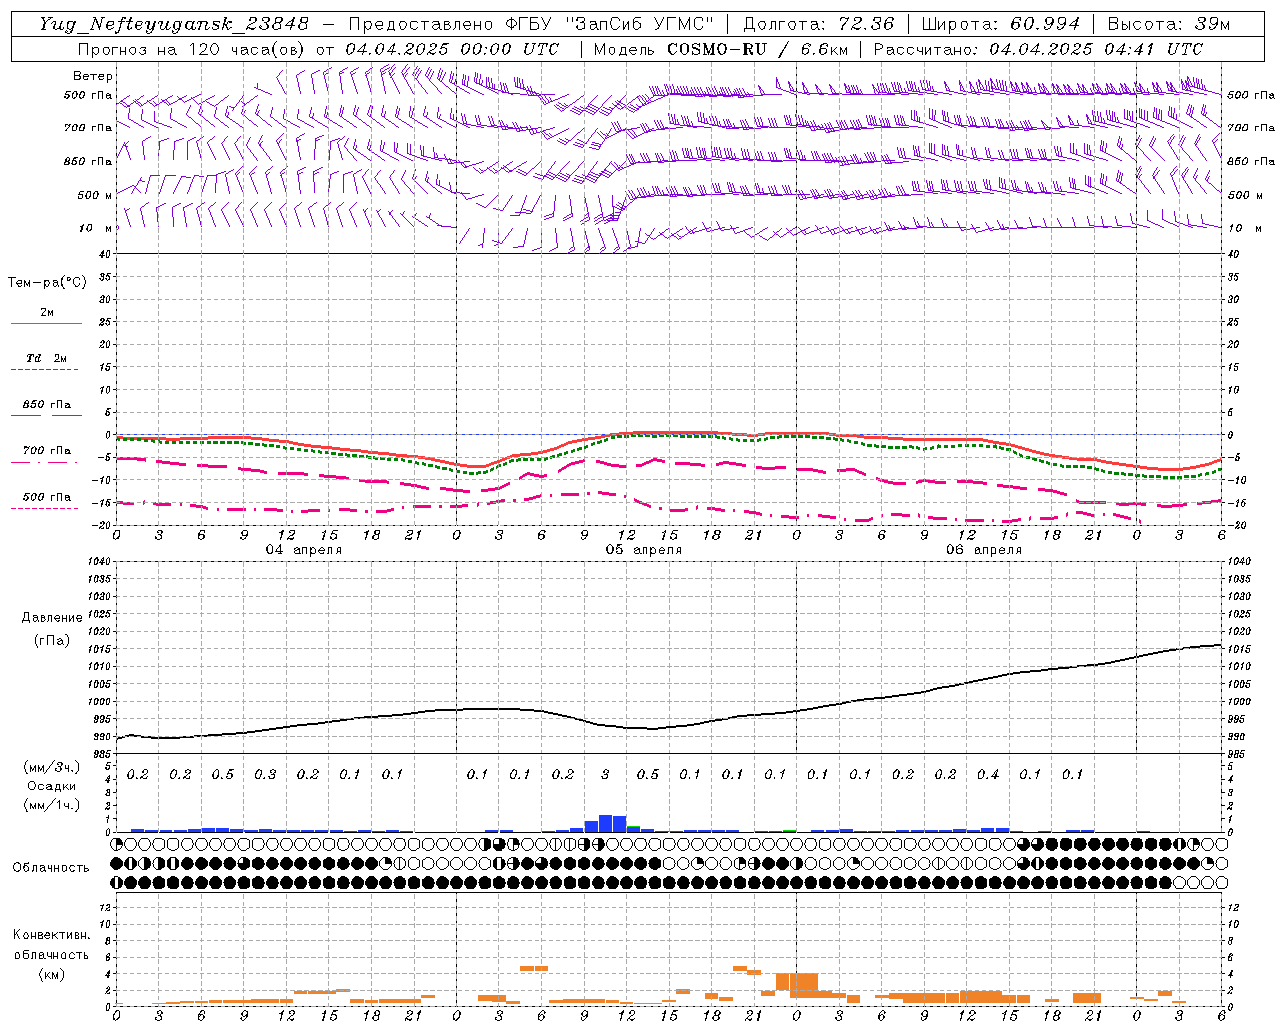Click the 05 апреля date label
The height and width of the screenshot is (1024, 1280).
tap(643, 550)
